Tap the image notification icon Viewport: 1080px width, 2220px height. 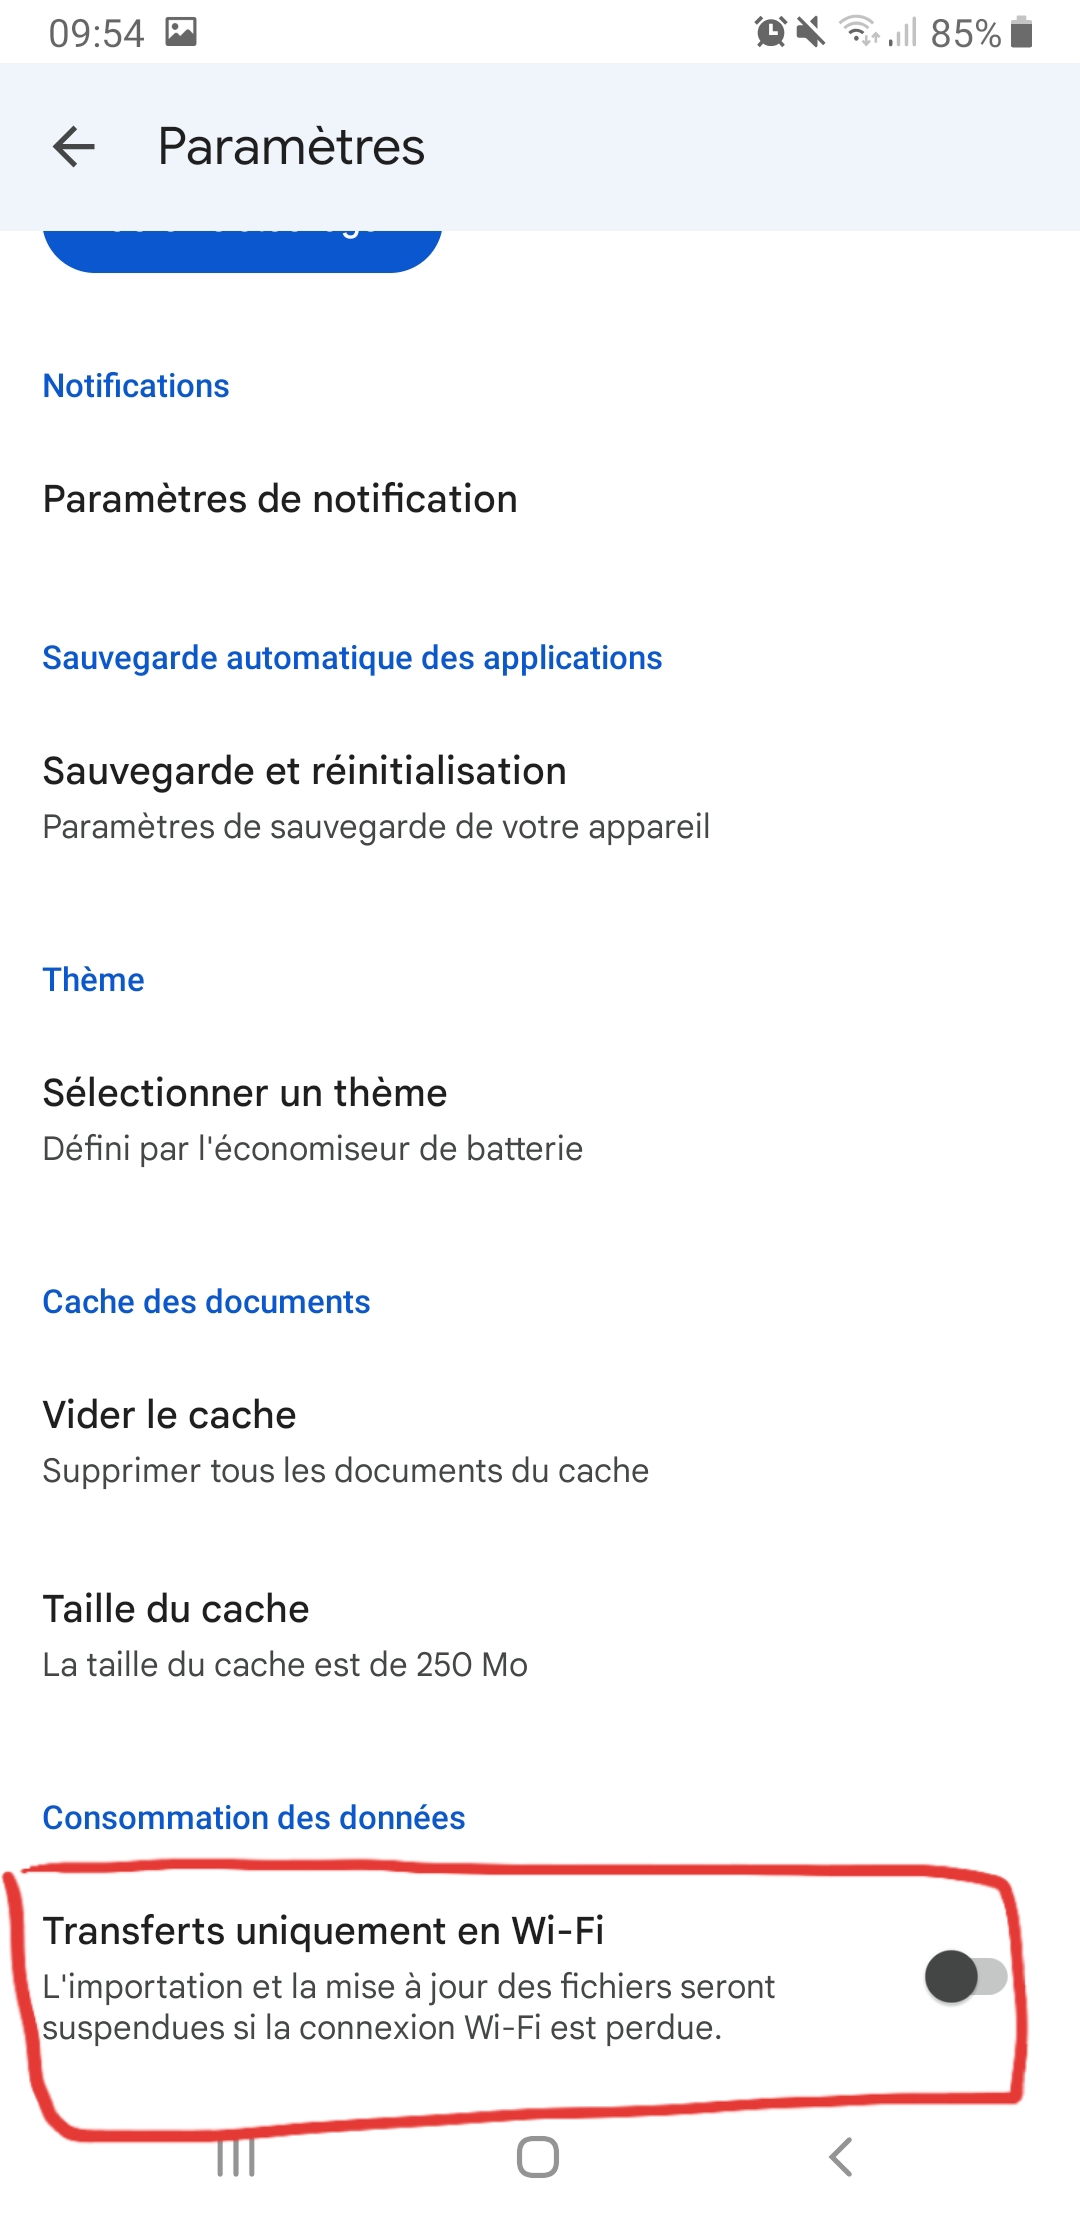pos(181,32)
